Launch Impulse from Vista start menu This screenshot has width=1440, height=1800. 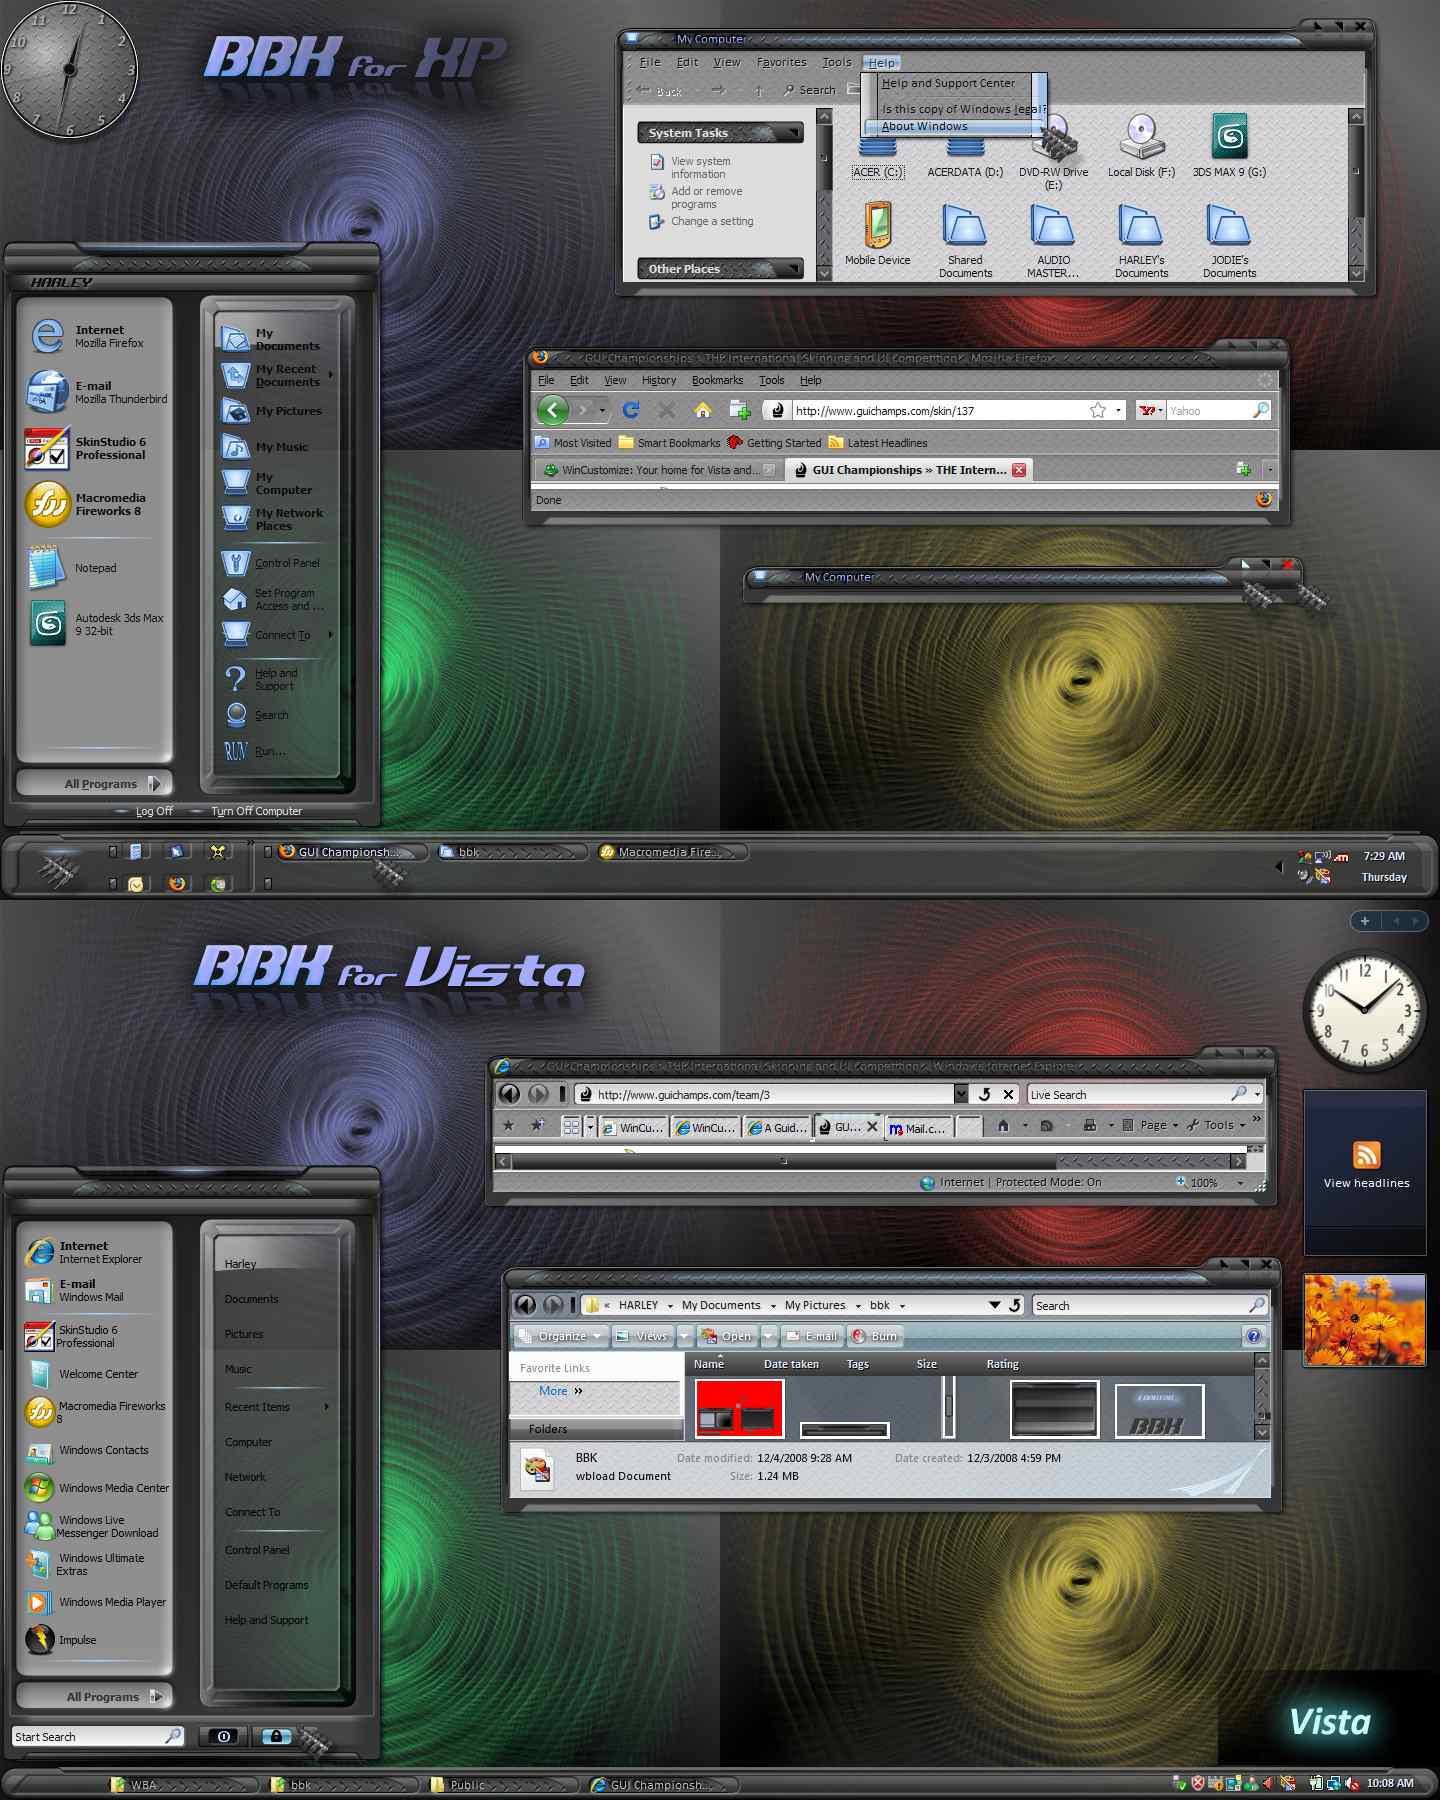(x=62, y=1640)
